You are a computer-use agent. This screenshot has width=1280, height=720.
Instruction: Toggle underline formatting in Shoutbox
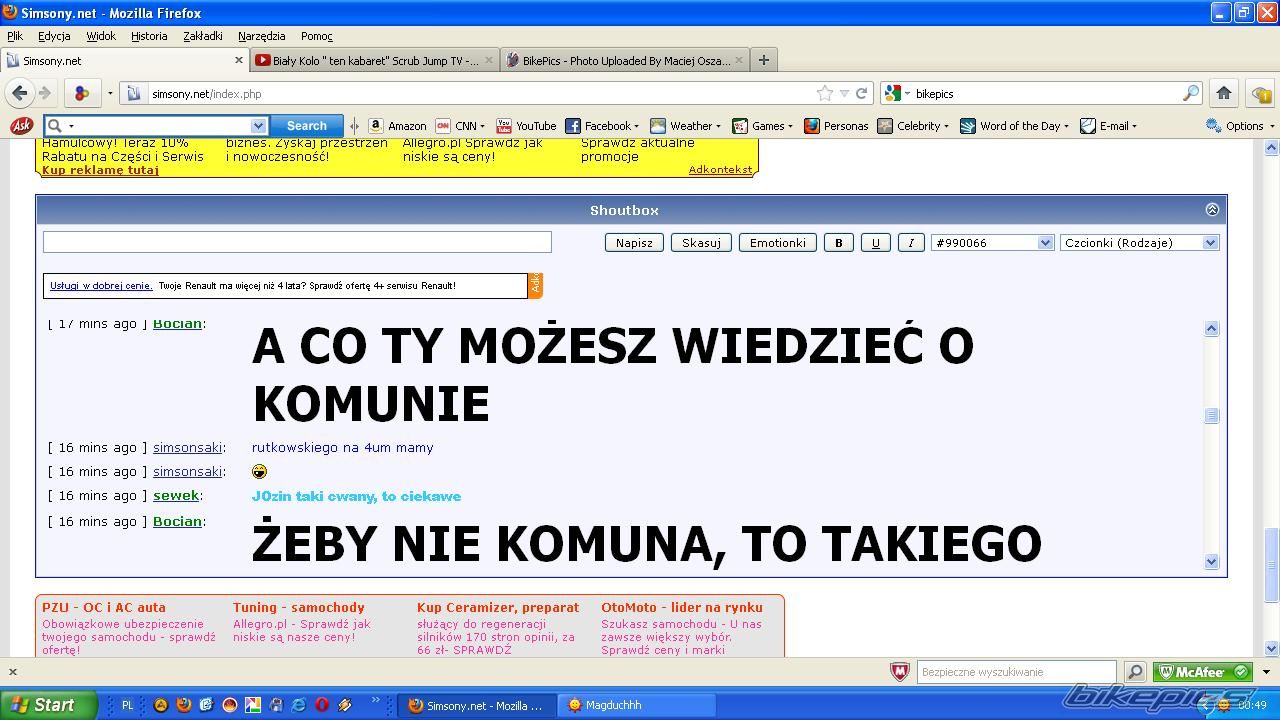[x=875, y=243]
